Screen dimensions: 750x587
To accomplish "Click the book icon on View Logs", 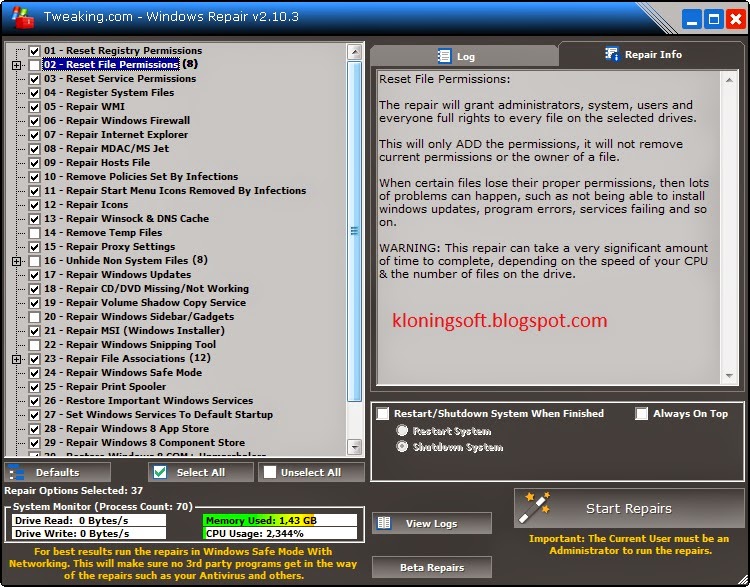I will [x=384, y=522].
